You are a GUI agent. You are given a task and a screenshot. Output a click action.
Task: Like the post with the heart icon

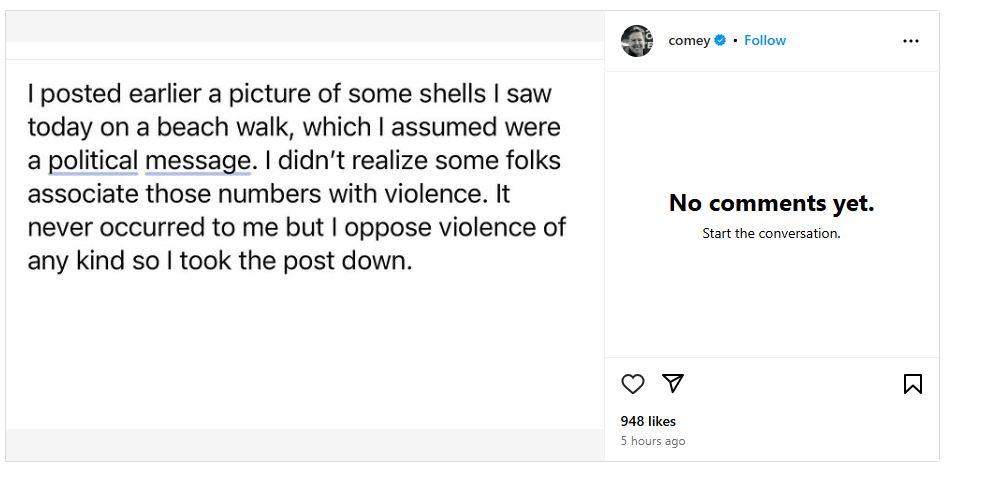(x=633, y=384)
